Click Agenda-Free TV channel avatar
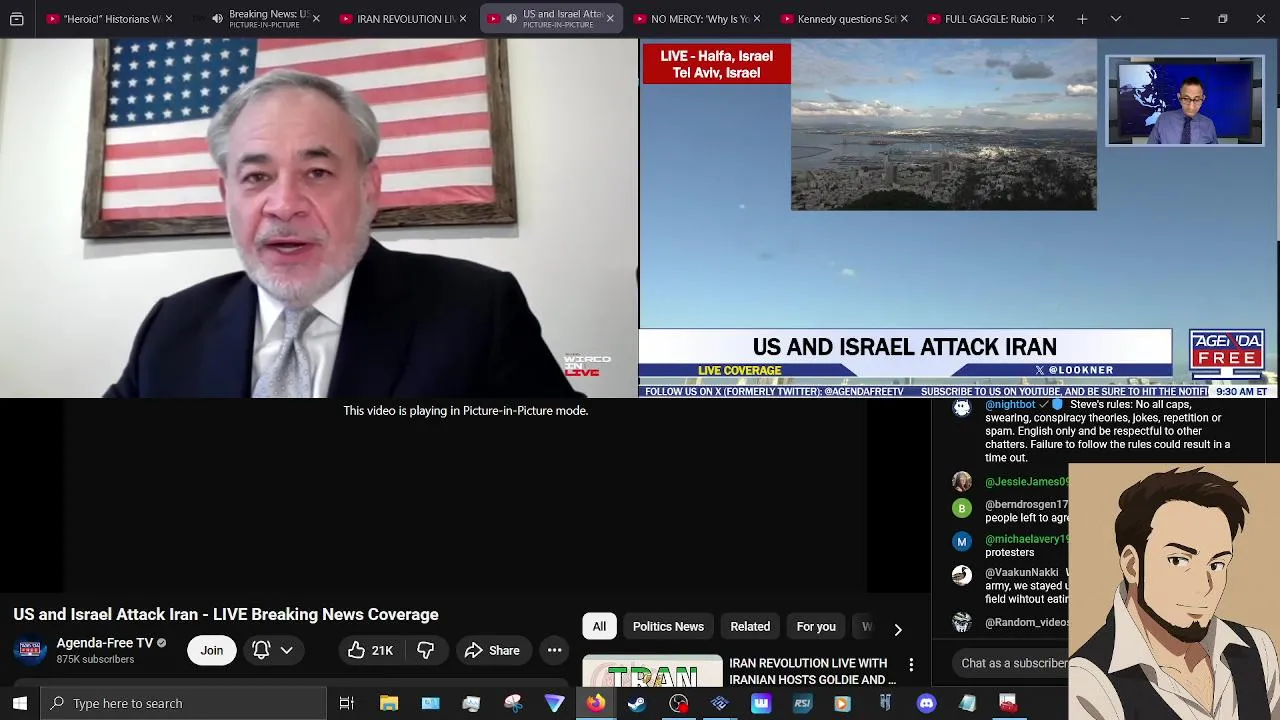1280x720 pixels. click(30, 650)
